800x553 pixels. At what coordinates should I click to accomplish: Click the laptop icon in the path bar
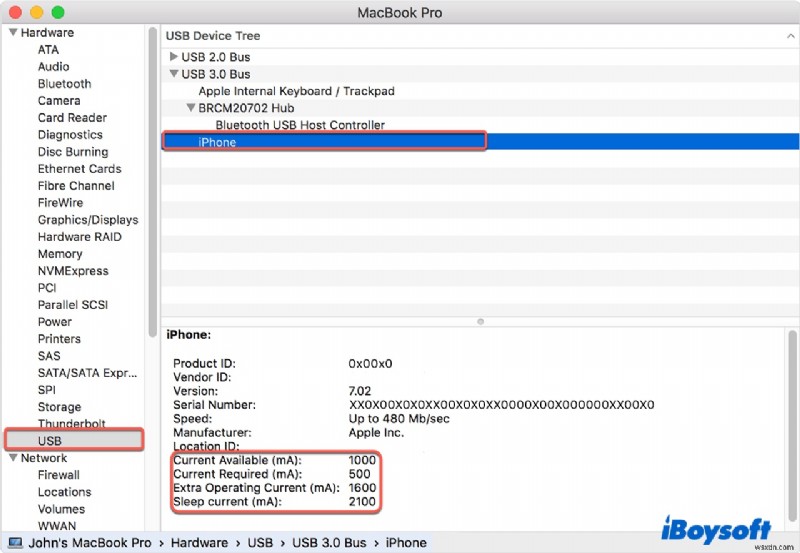coord(15,543)
